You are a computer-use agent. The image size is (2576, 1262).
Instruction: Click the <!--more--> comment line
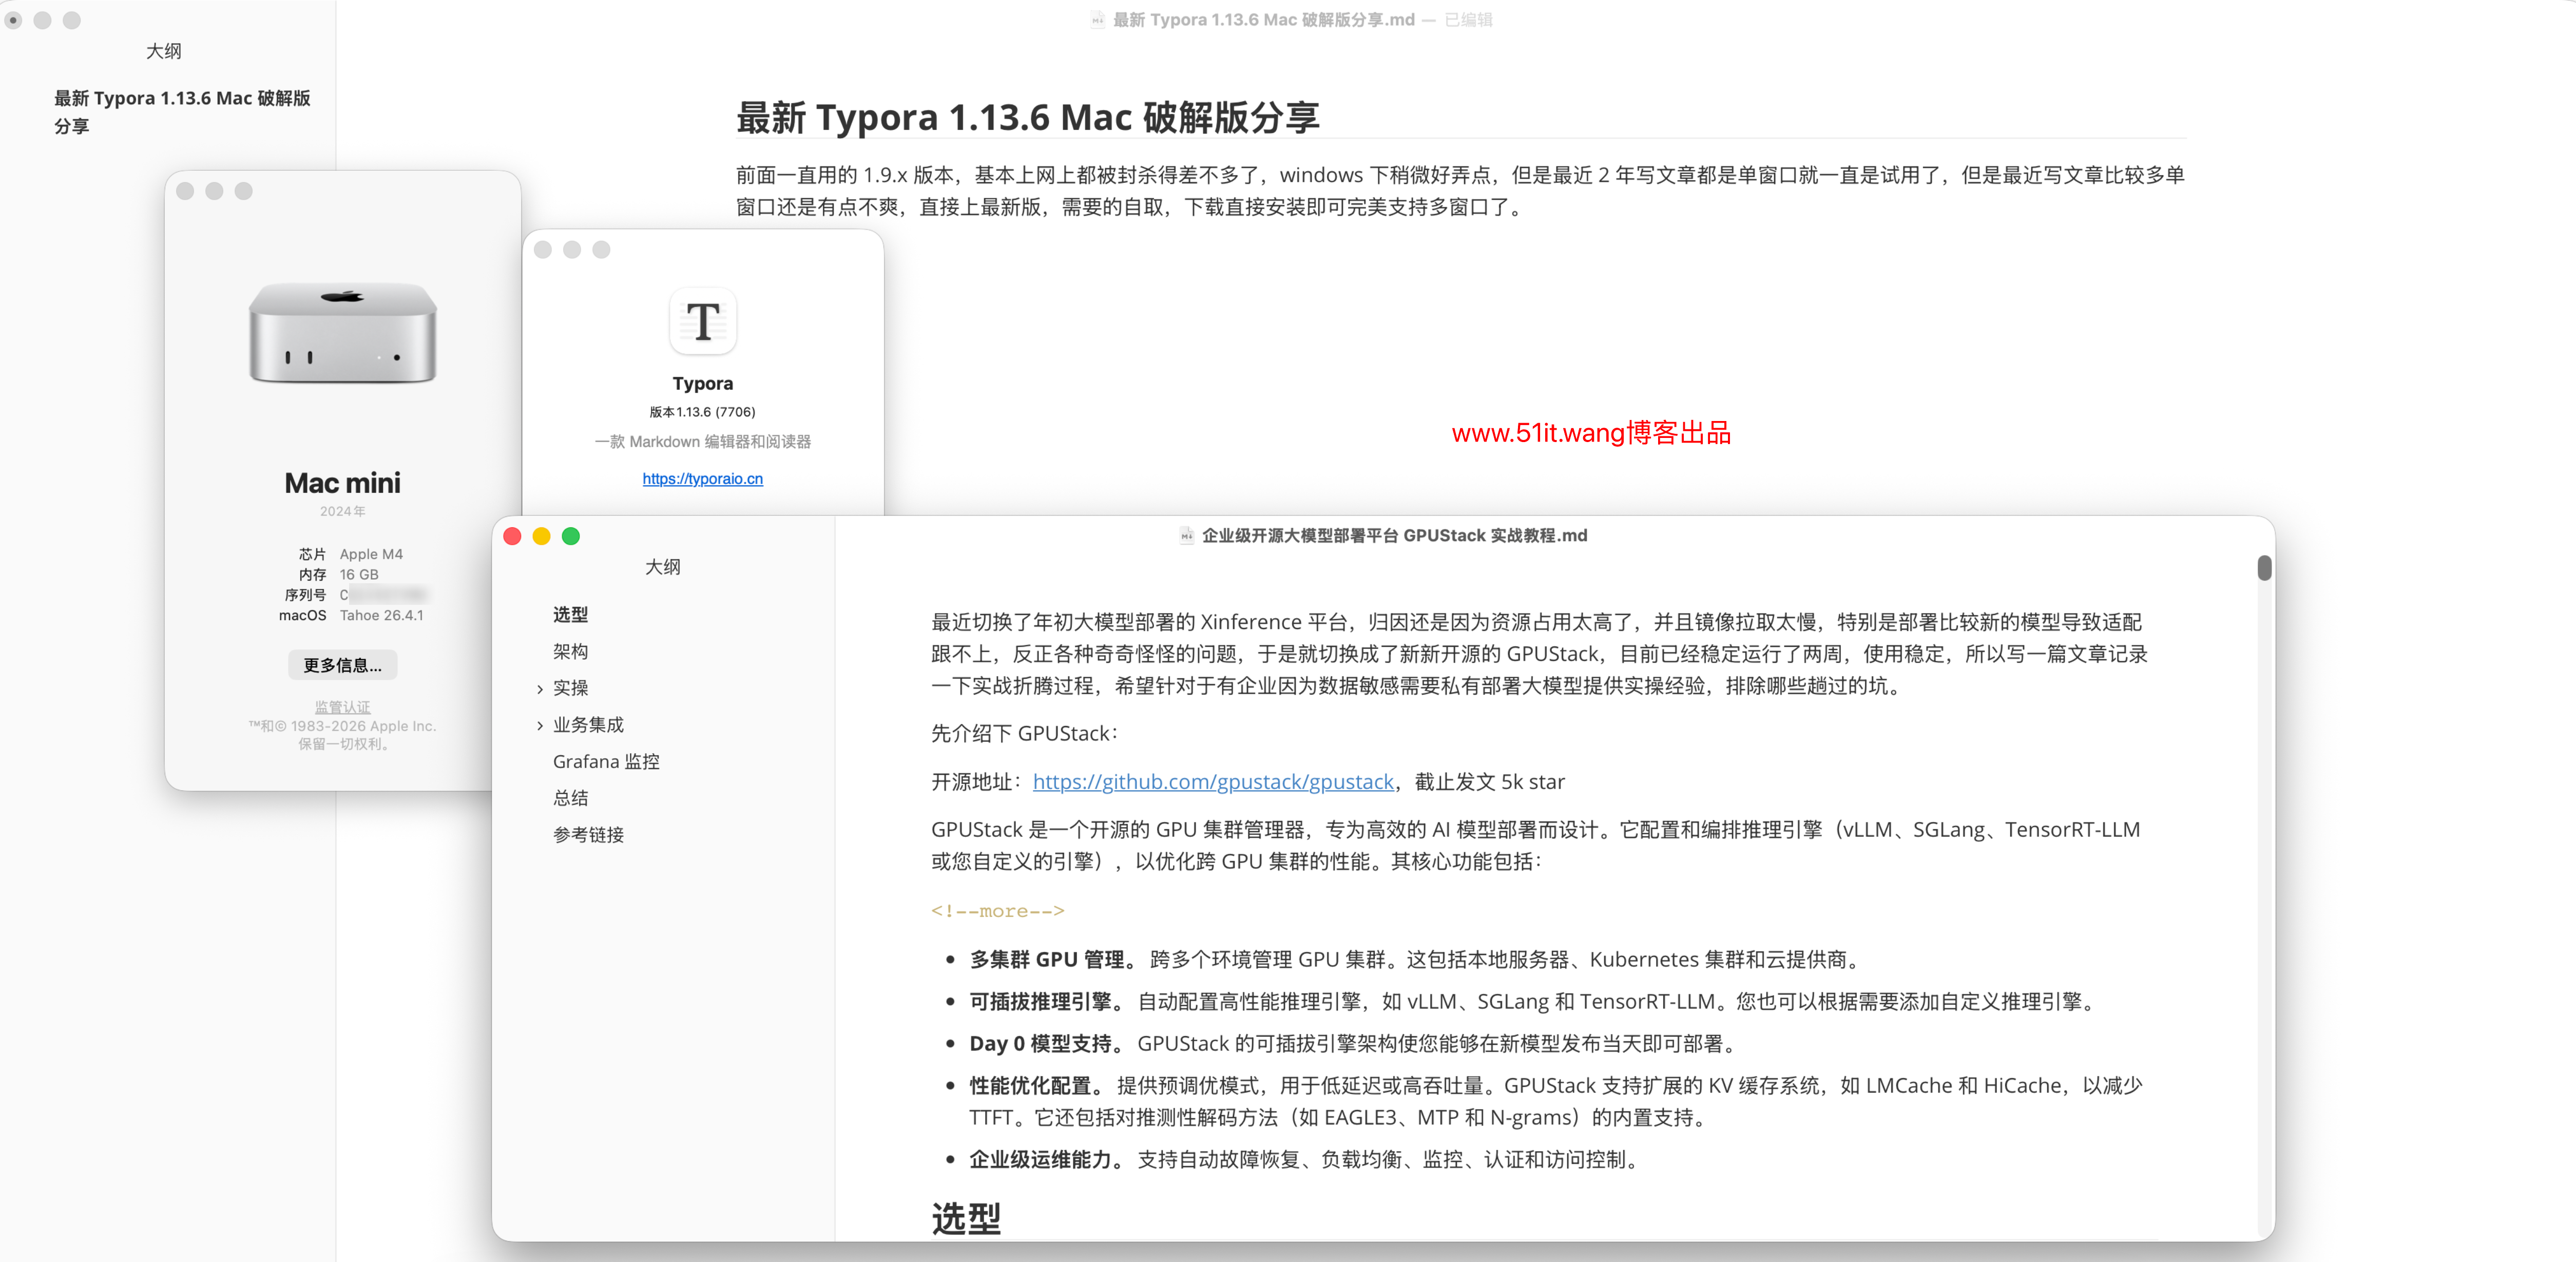[997, 910]
